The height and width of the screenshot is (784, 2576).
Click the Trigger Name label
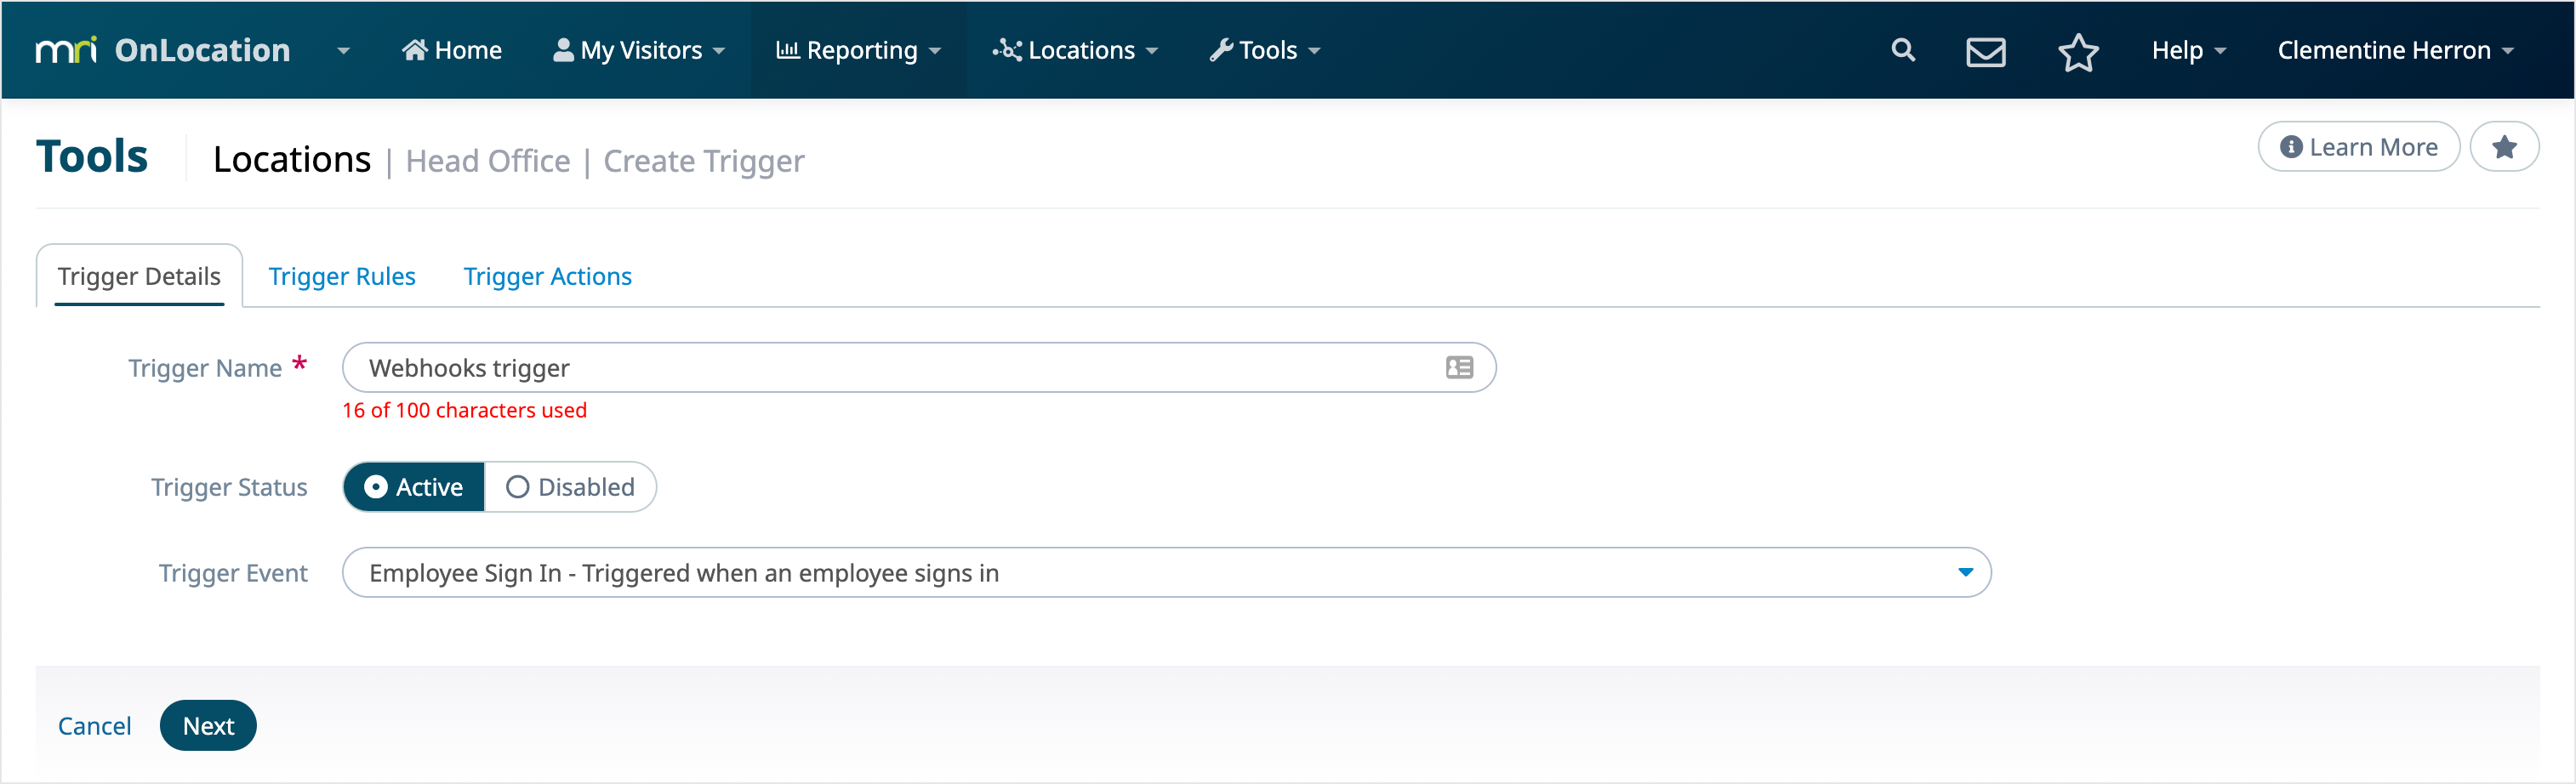click(205, 368)
